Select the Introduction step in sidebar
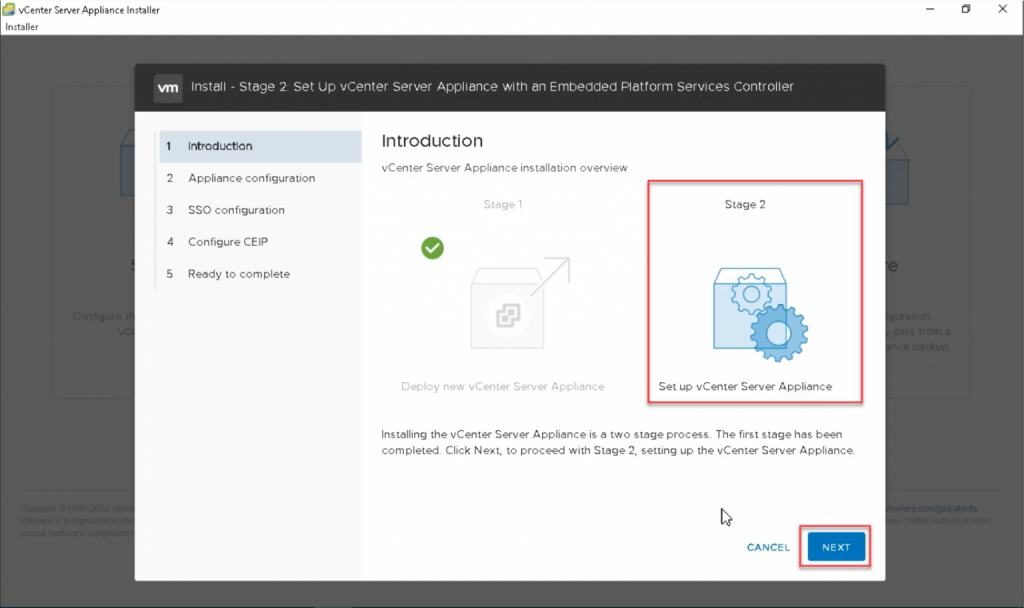1024x608 pixels. [260, 146]
